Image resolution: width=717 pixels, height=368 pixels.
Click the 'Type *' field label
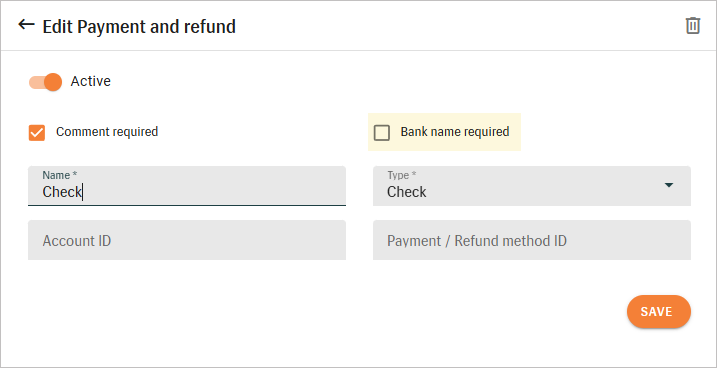(401, 175)
